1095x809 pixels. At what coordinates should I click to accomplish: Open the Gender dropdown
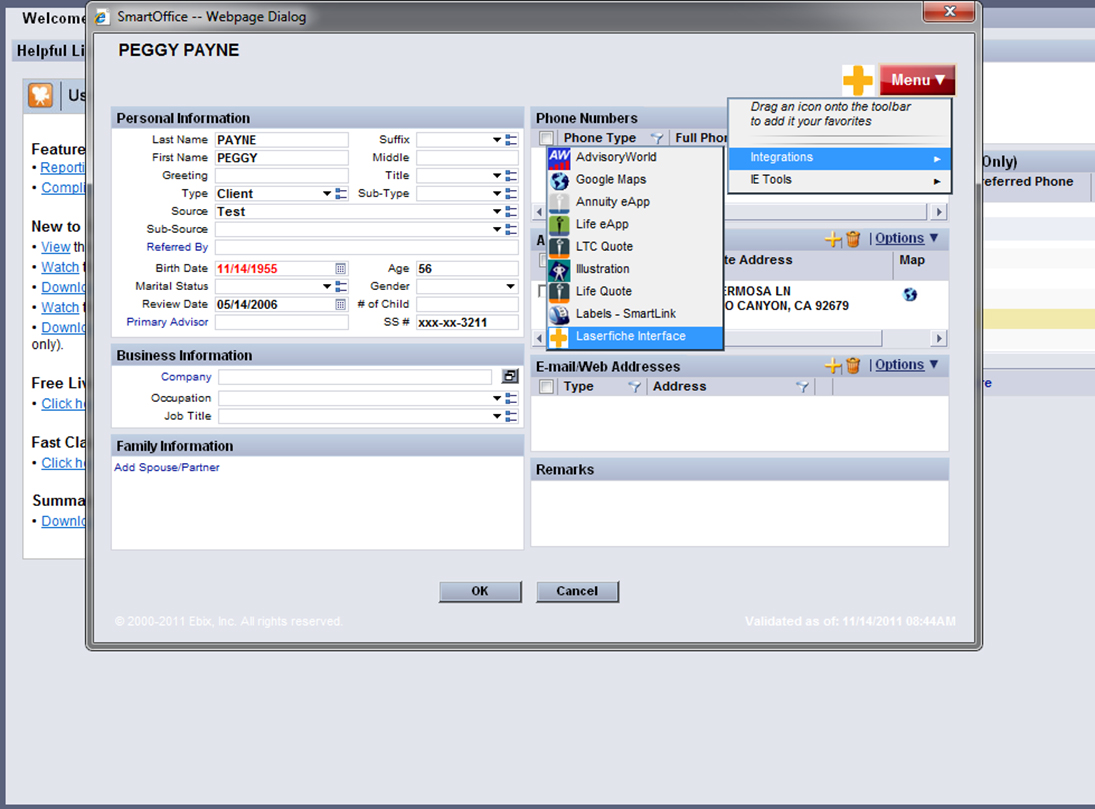pos(510,287)
